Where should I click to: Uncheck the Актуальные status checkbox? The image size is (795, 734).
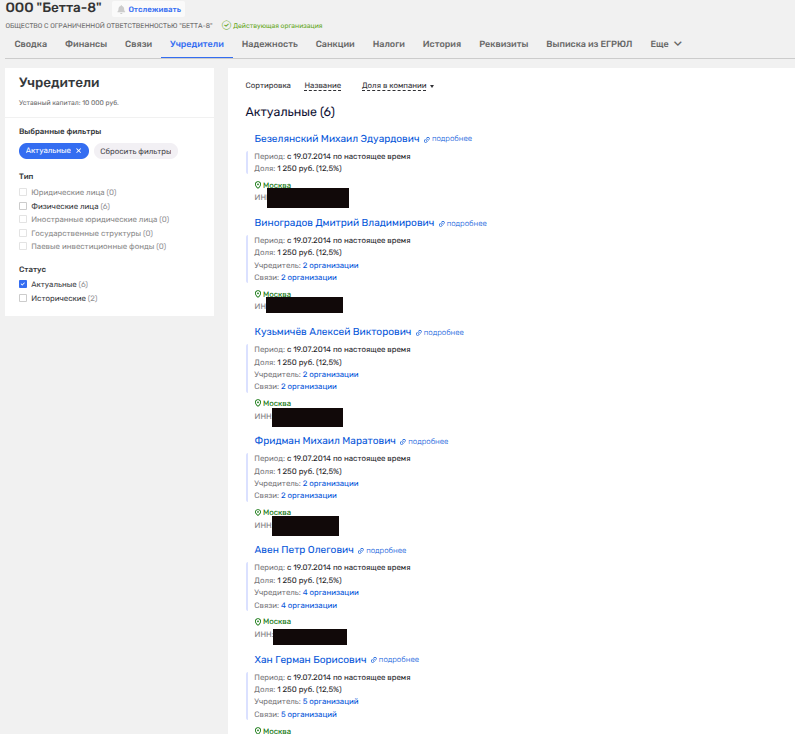pos(23,285)
